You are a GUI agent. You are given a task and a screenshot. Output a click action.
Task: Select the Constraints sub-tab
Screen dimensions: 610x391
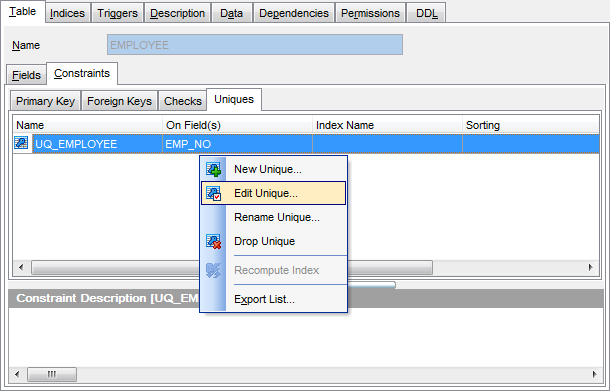(82, 73)
